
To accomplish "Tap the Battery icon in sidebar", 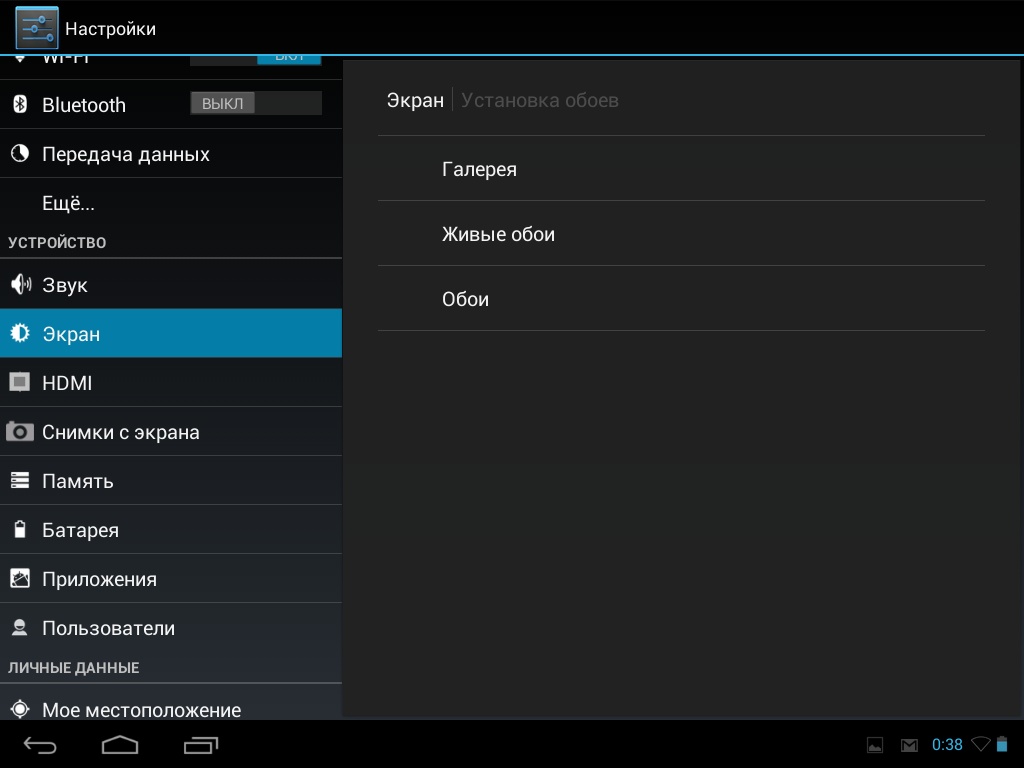I will click(x=20, y=530).
